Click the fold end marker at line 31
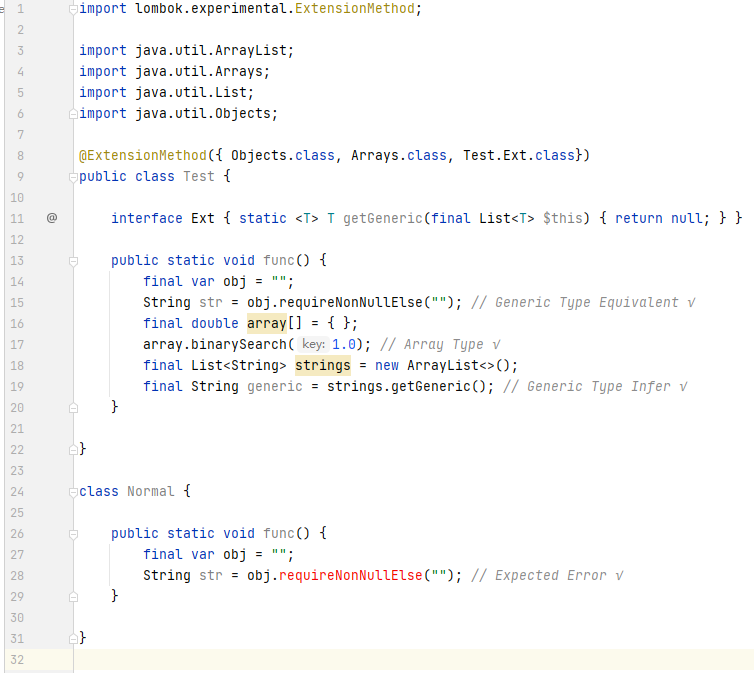754x673 pixels. click(73, 639)
